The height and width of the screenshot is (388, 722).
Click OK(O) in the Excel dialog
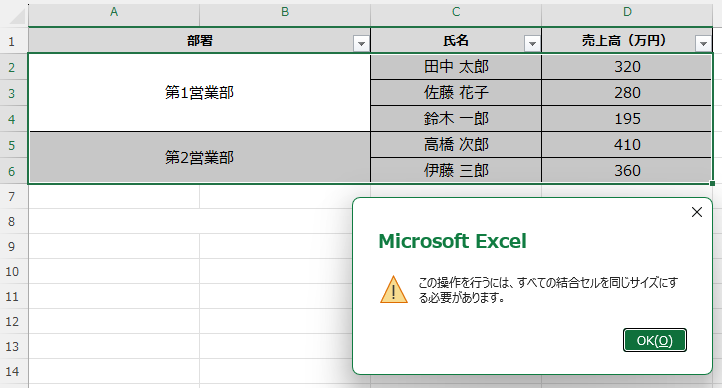[x=654, y=340]
